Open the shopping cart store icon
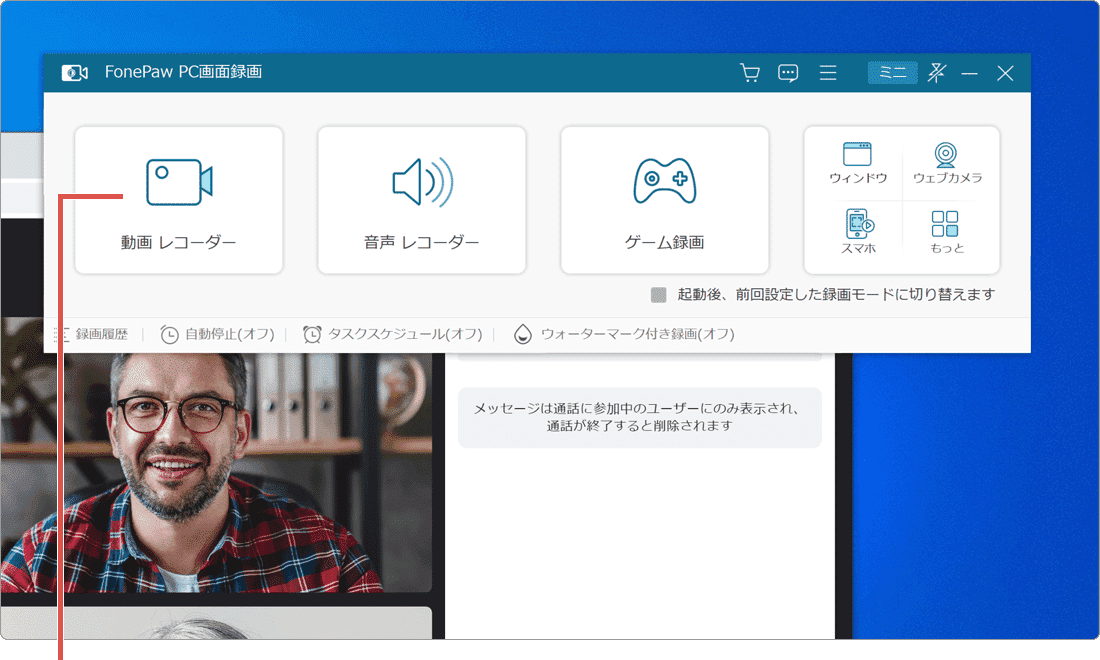The image size is (1100, 660). 749,72
